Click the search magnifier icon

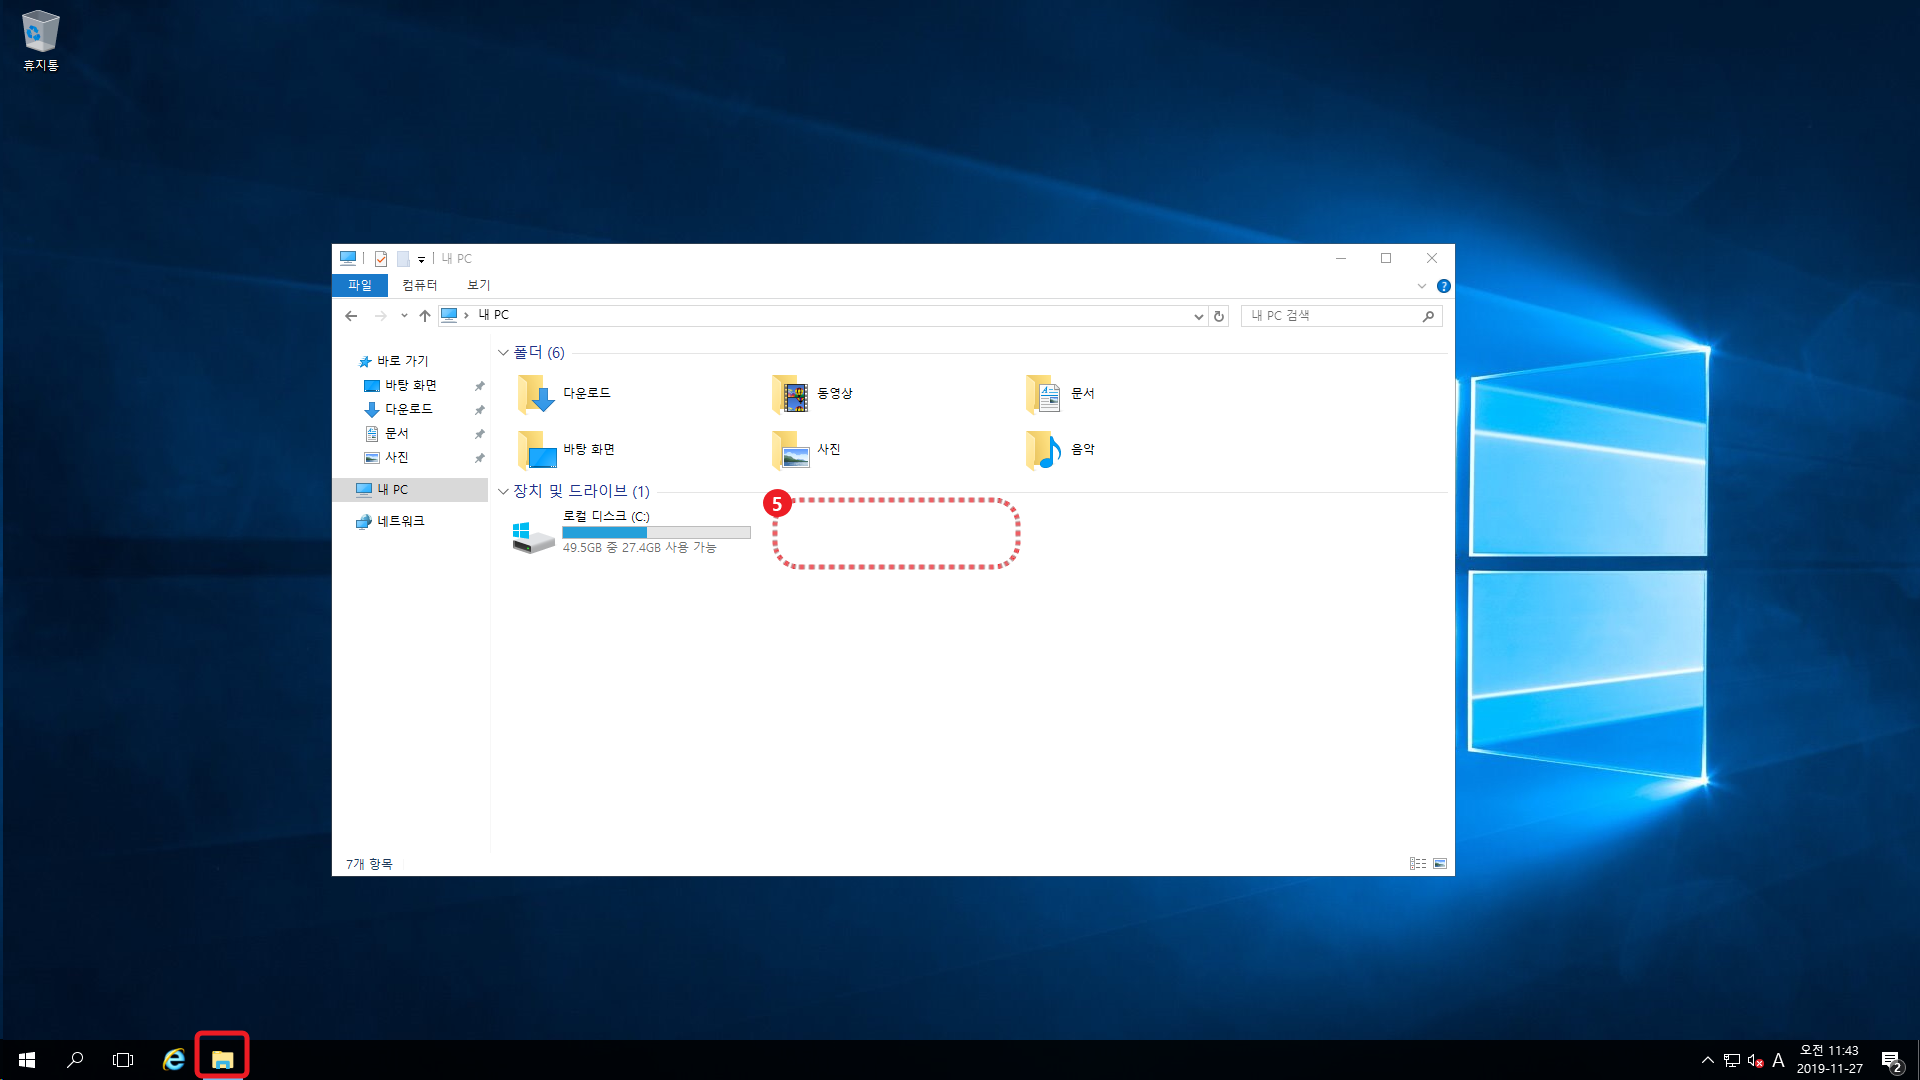[1429, 316]
